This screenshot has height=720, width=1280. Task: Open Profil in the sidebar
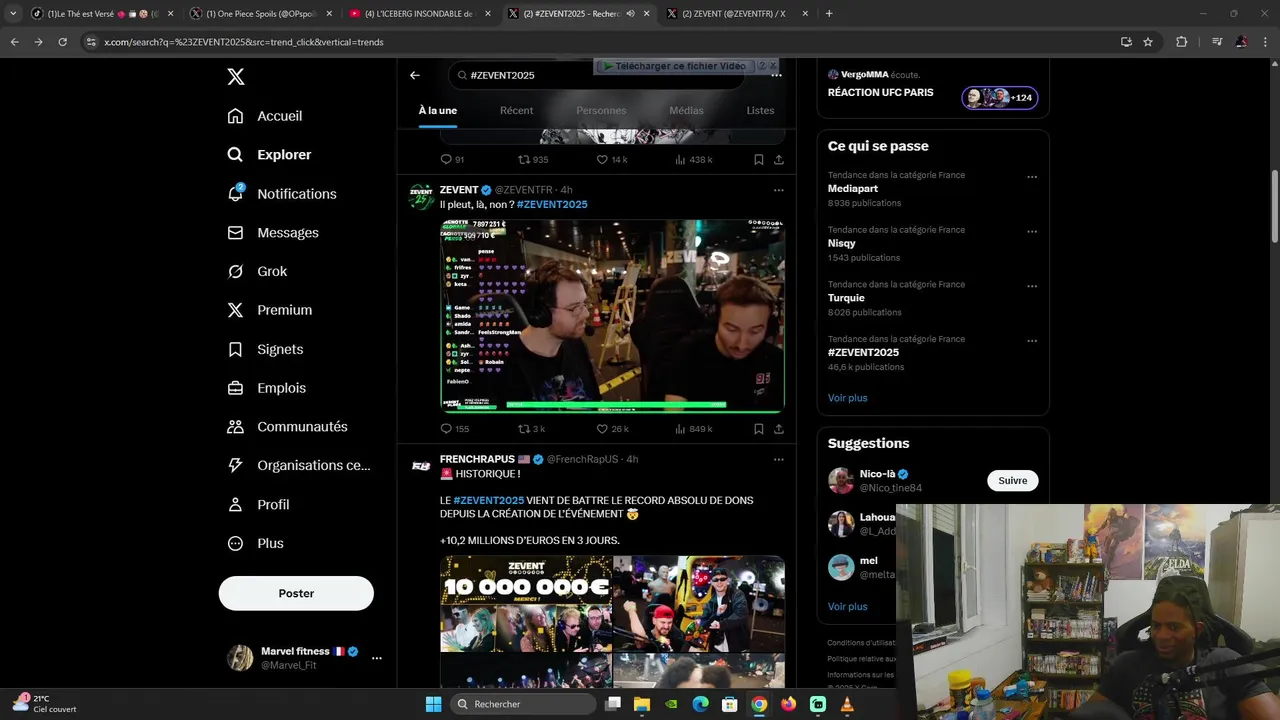tap(258, 505)
